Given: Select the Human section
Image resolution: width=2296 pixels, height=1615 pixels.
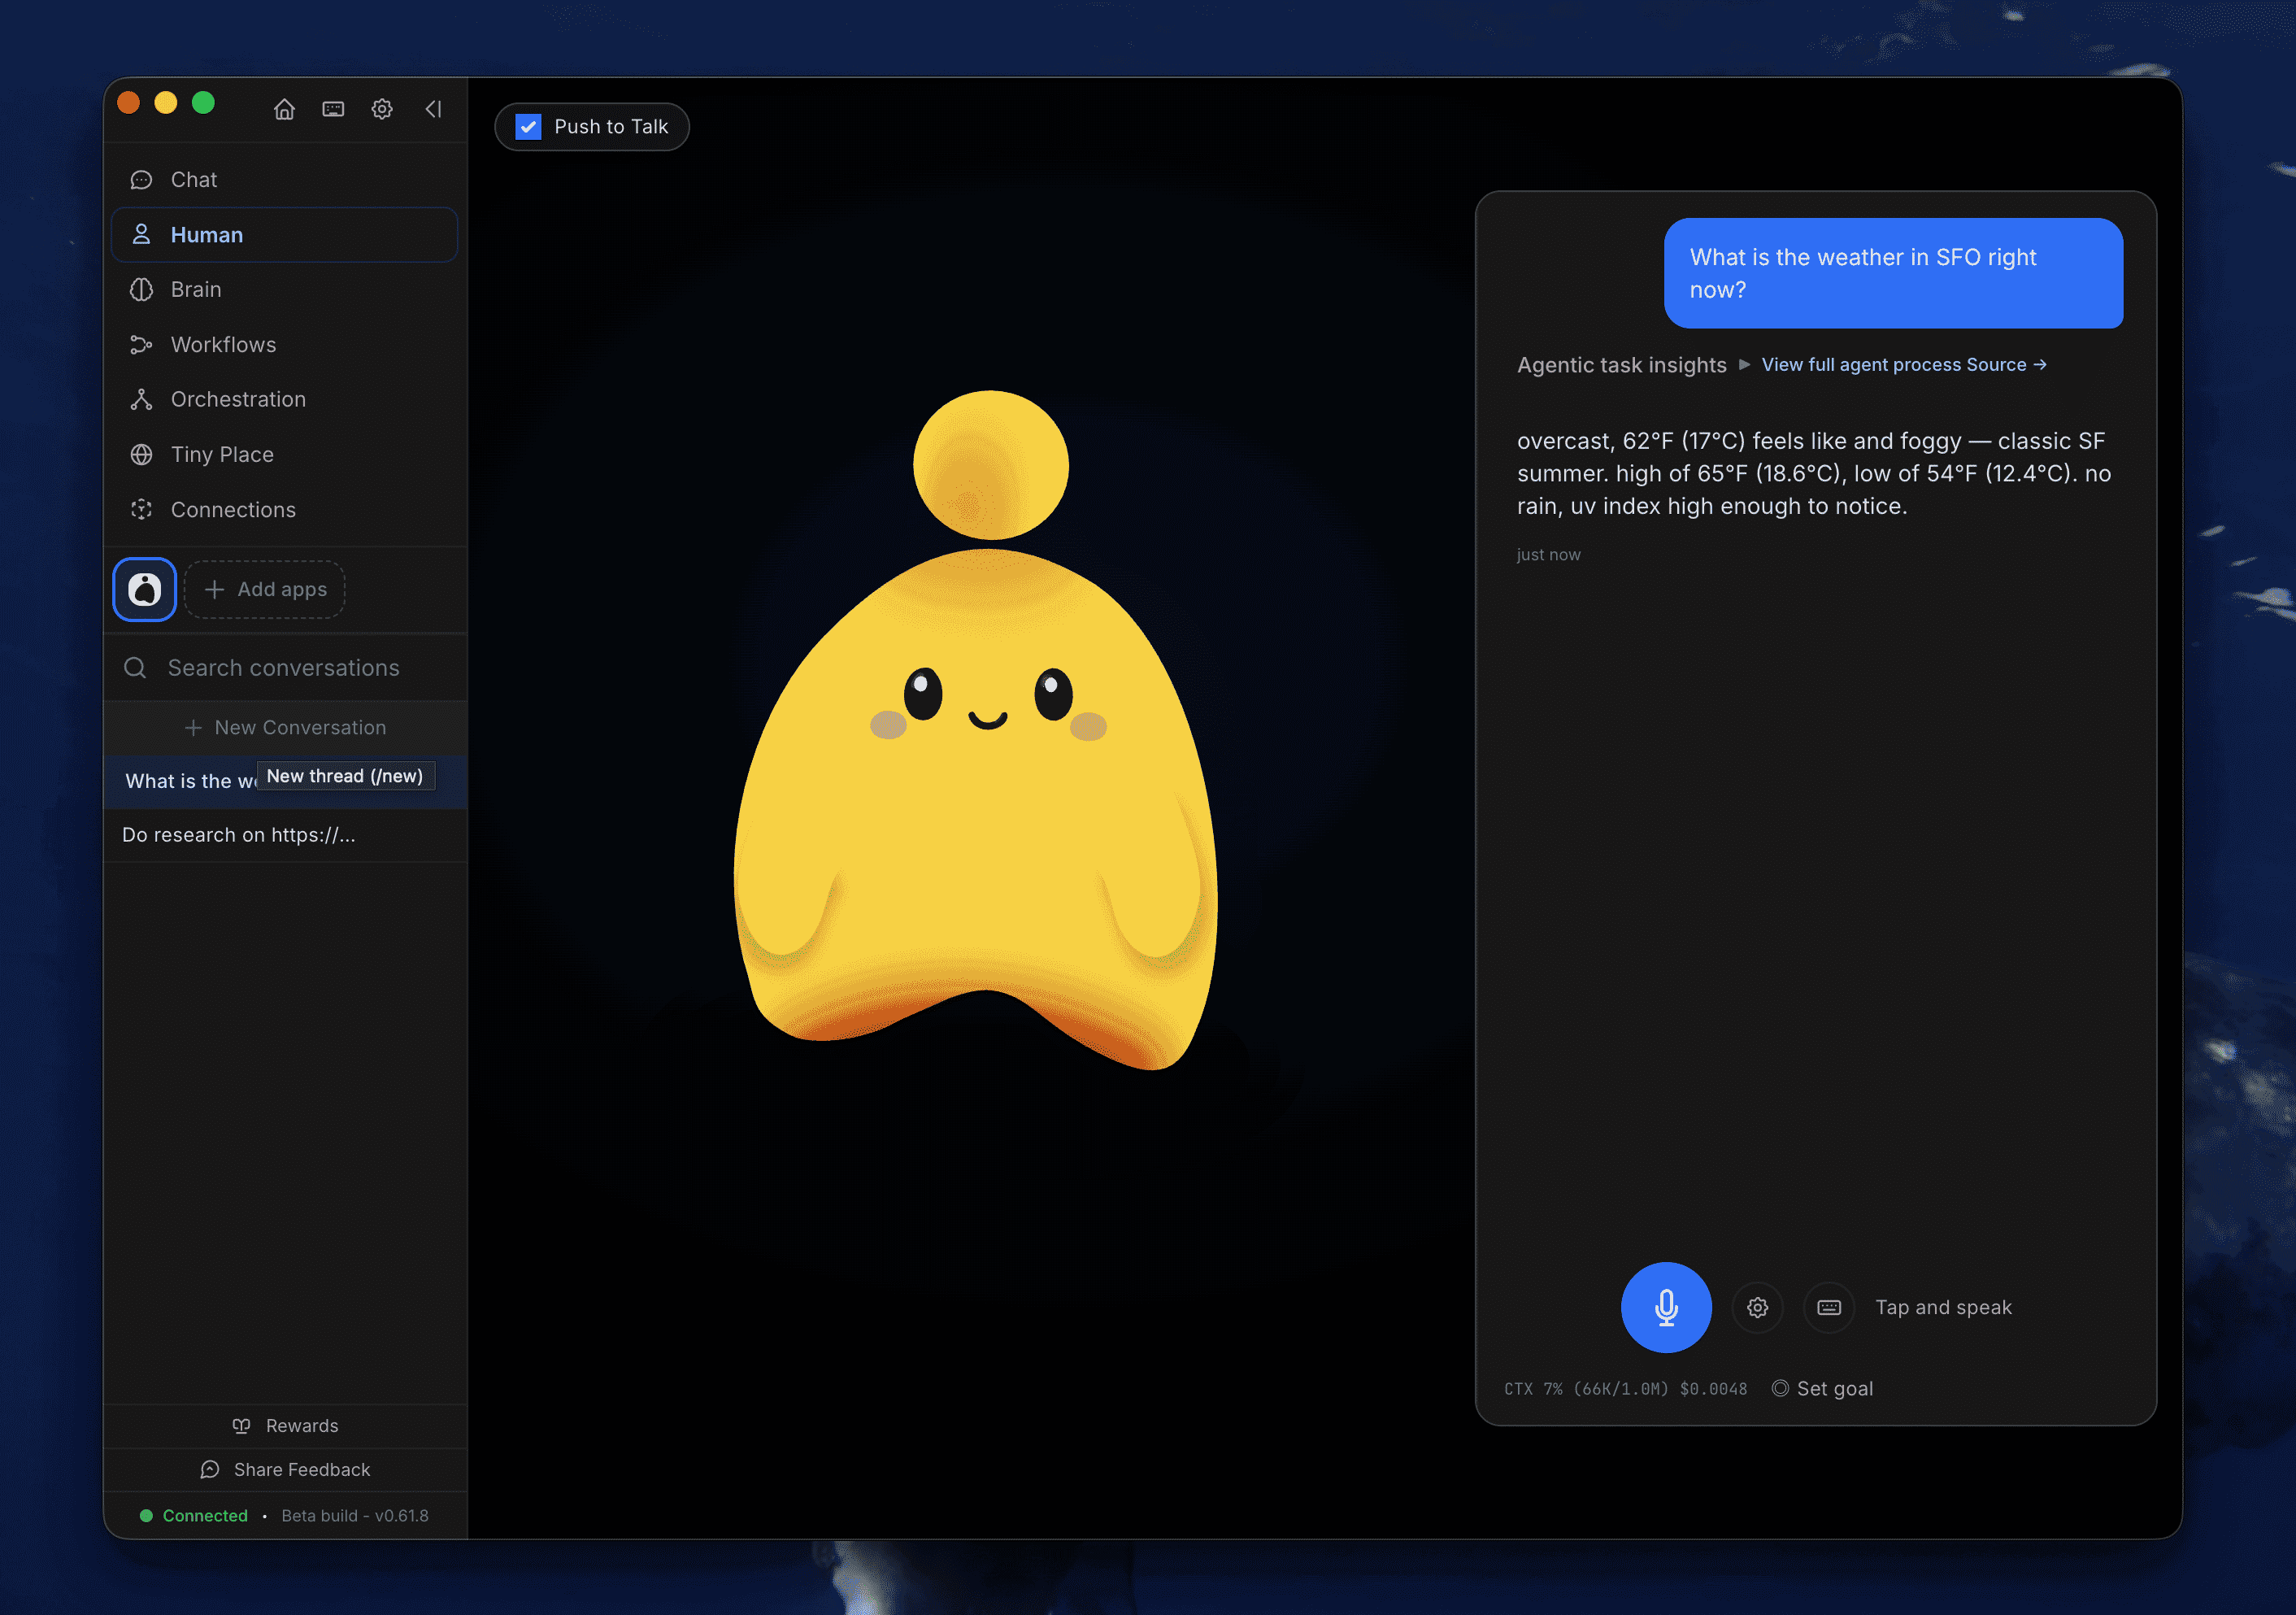Looking at the screenshot, I should click(284, 235).
